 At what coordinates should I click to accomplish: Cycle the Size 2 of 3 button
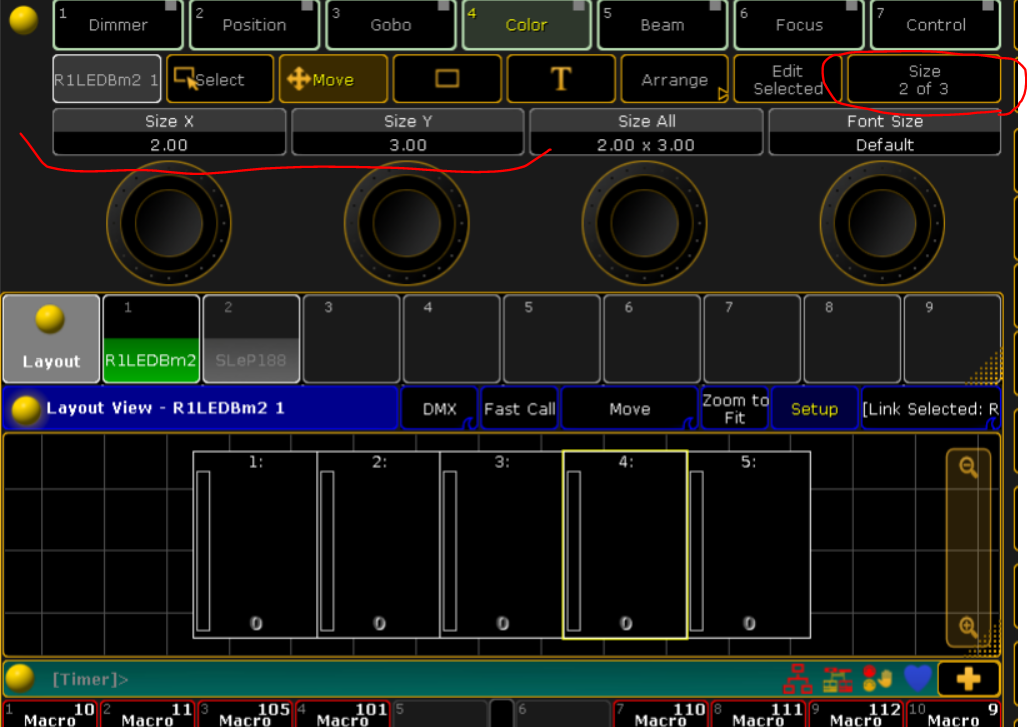point(924,79)
